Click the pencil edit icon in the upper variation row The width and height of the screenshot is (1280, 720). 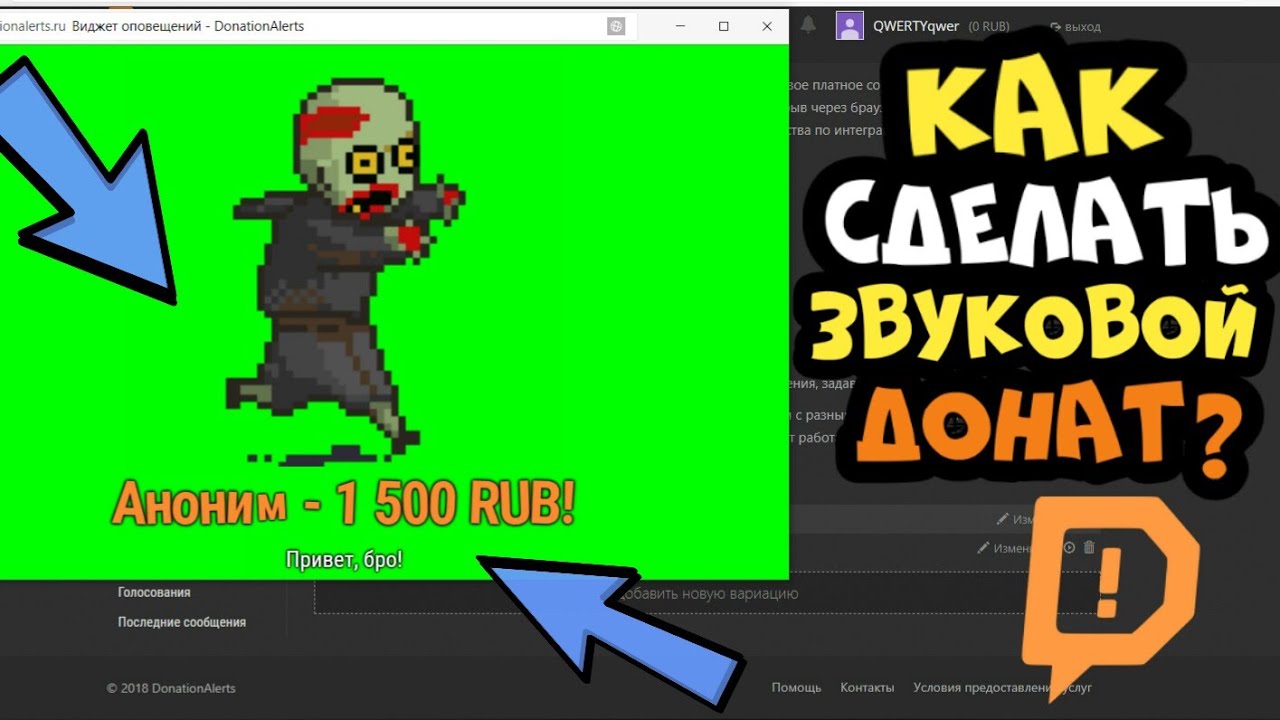click(x=1002, y=519)
